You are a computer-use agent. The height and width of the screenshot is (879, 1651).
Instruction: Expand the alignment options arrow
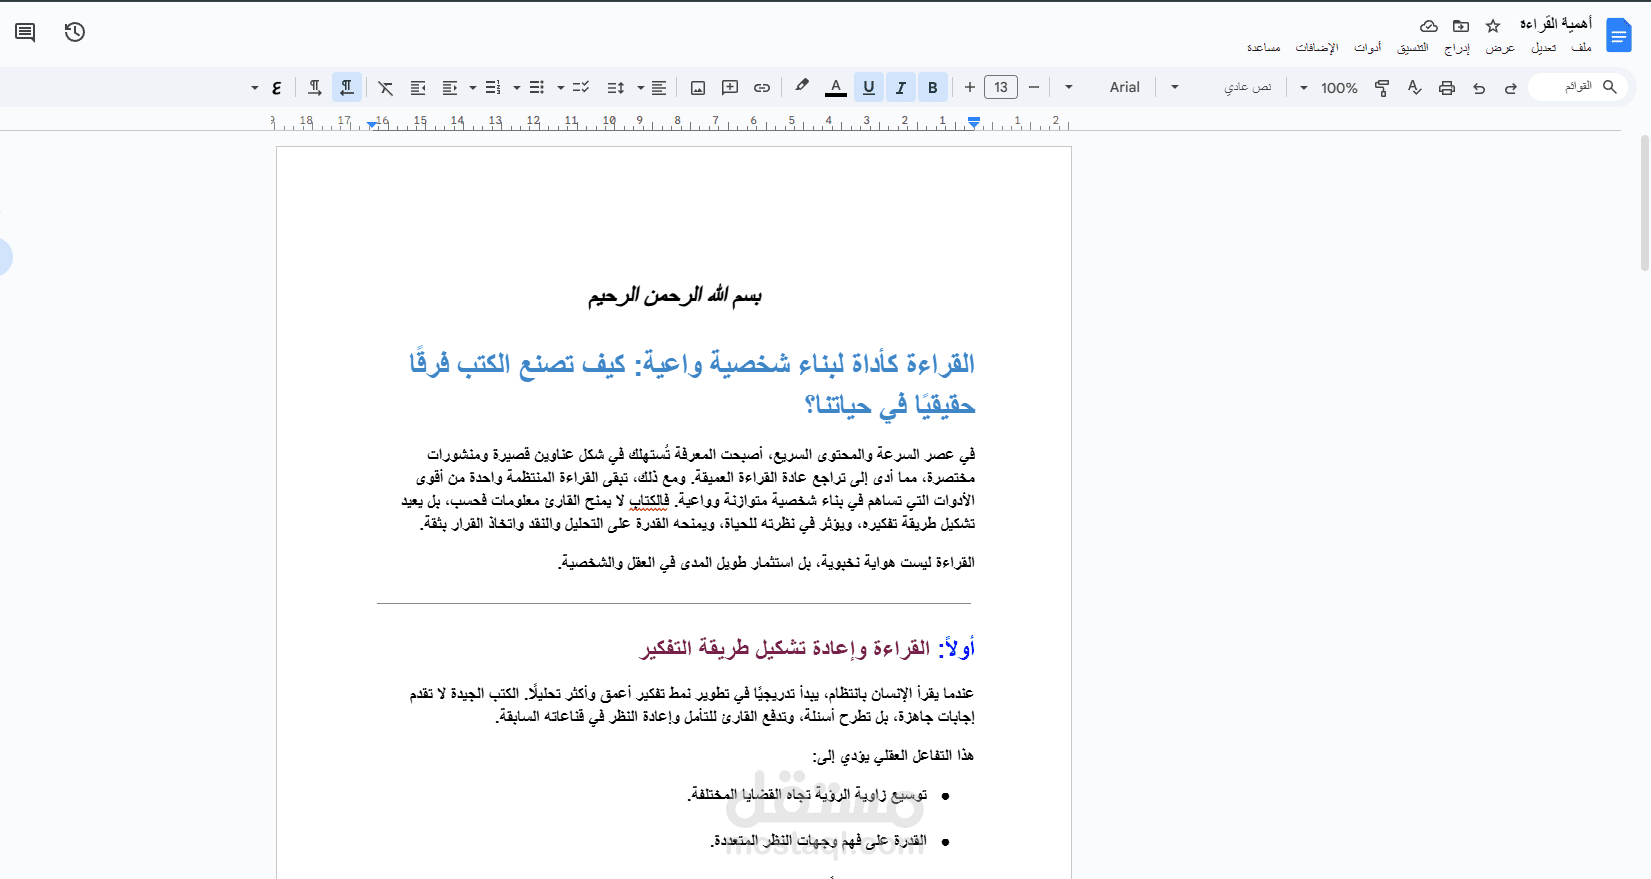tap(641, 88)
